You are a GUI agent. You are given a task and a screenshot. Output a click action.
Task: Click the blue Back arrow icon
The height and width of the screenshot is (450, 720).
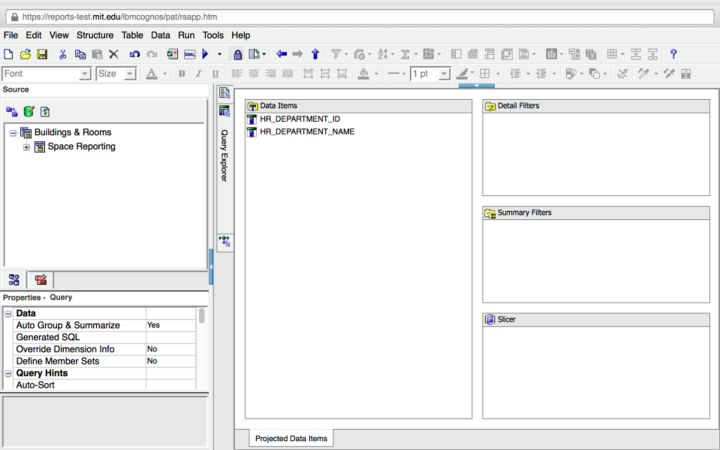281,54
